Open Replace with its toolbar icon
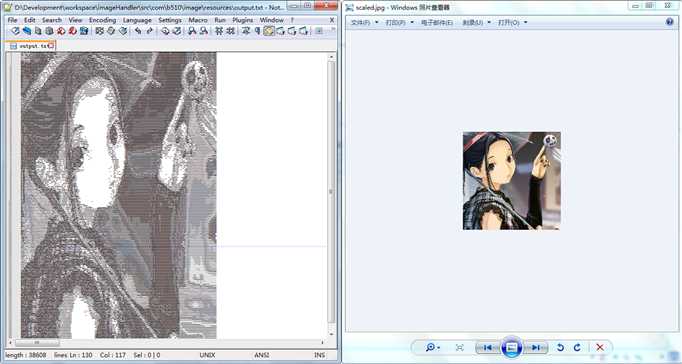The width and height of the screenshot is (682, 364). coord(177,30)
